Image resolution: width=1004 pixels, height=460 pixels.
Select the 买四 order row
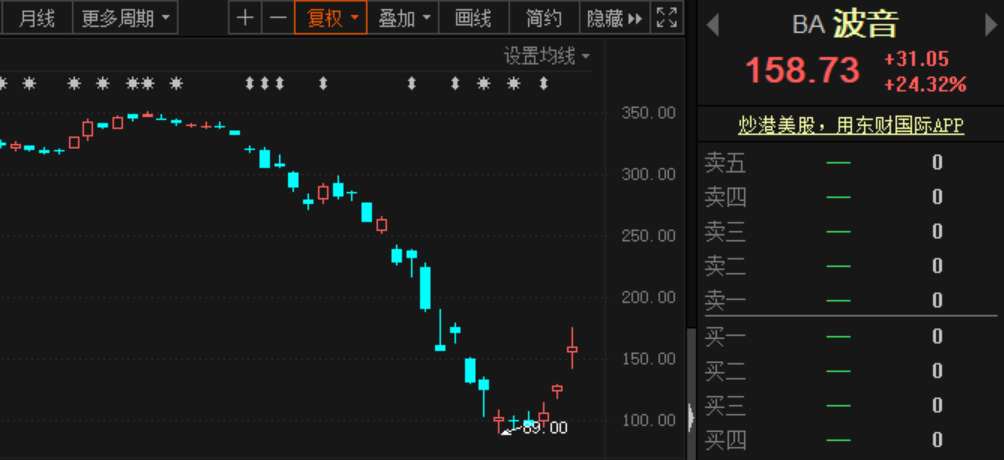pyautogui.click(x=850, y=440)
